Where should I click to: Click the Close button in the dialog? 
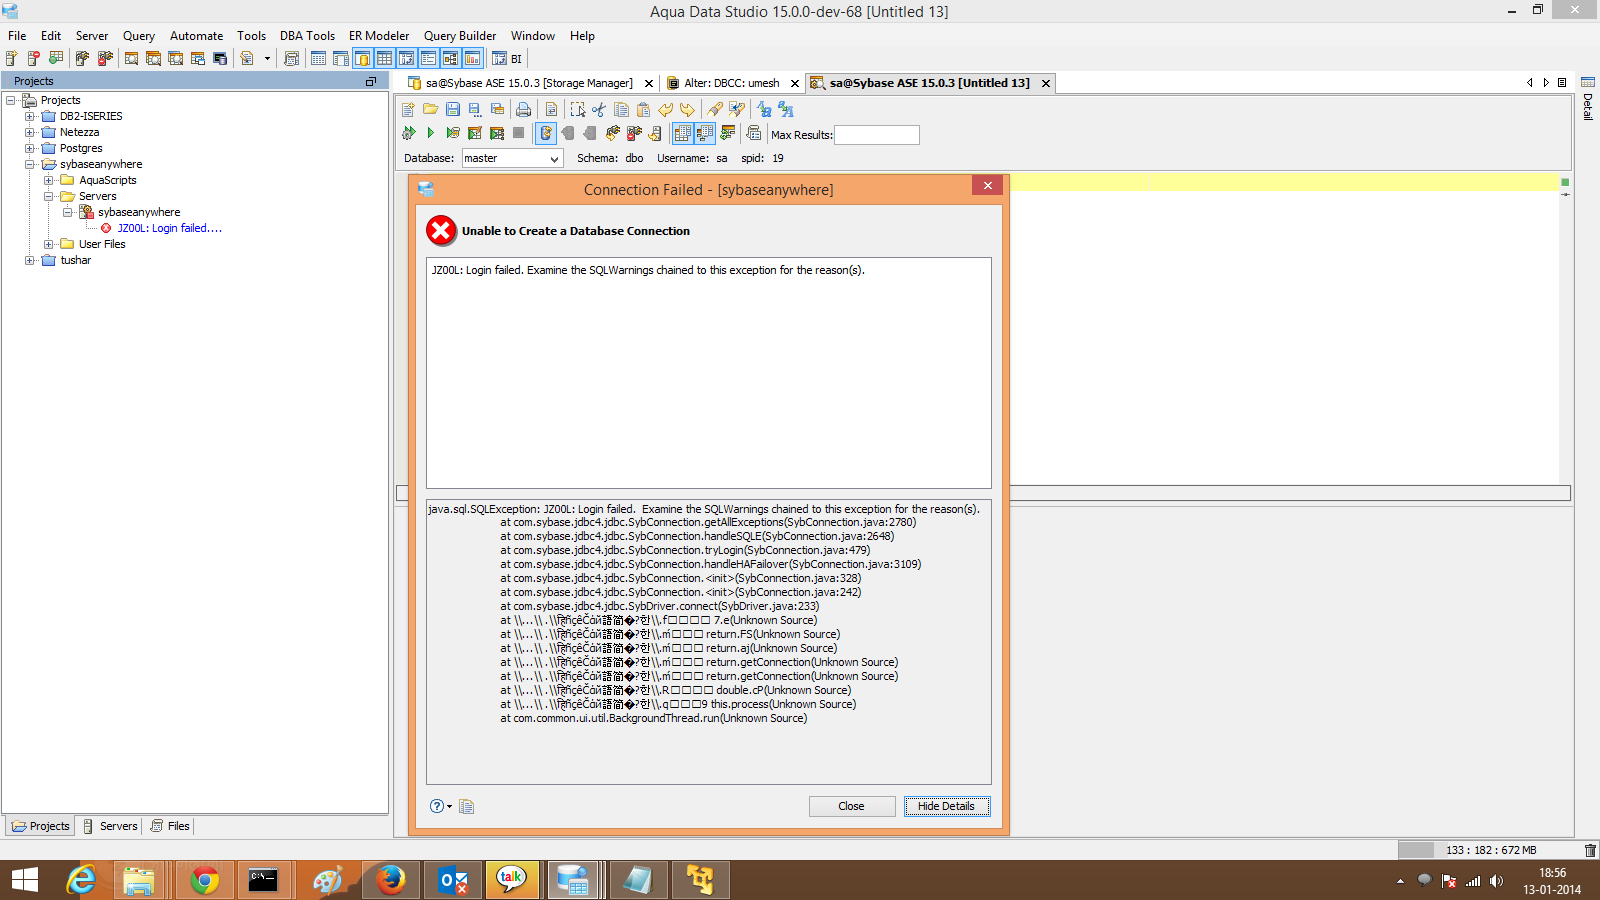[x=852, y=806]
